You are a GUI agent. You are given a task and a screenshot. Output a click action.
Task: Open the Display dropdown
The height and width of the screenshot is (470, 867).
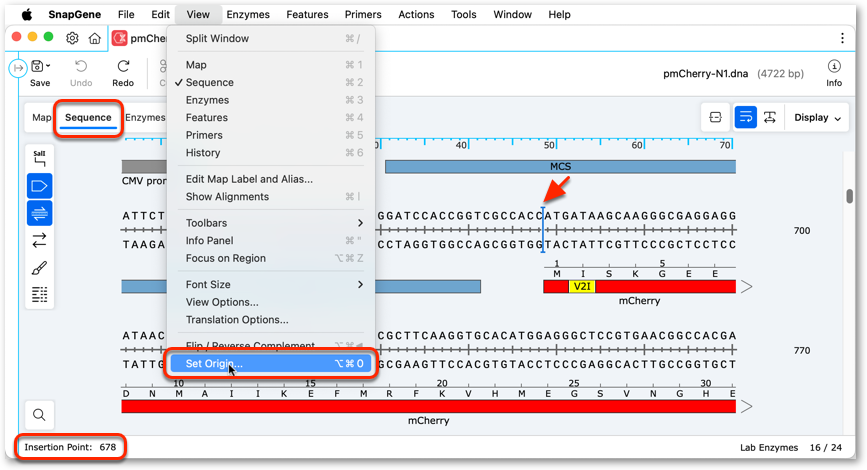(x=817, y=117)
